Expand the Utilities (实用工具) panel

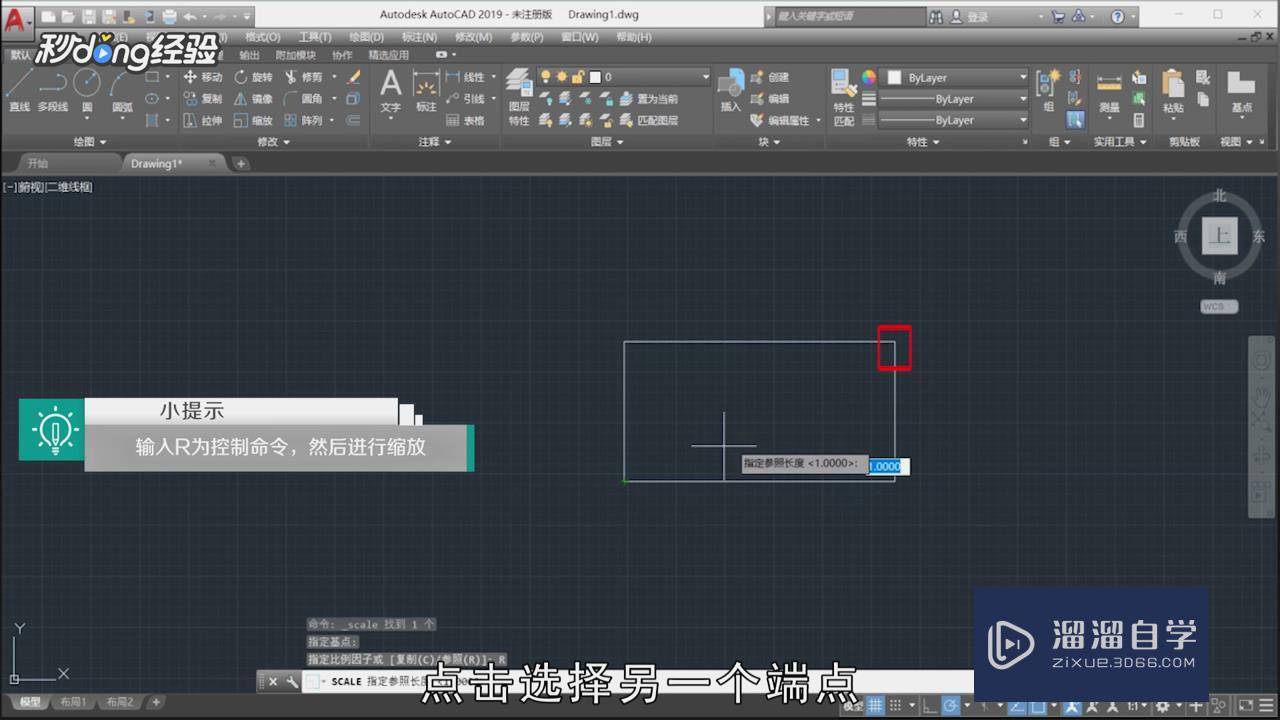tap(1119, 142)
